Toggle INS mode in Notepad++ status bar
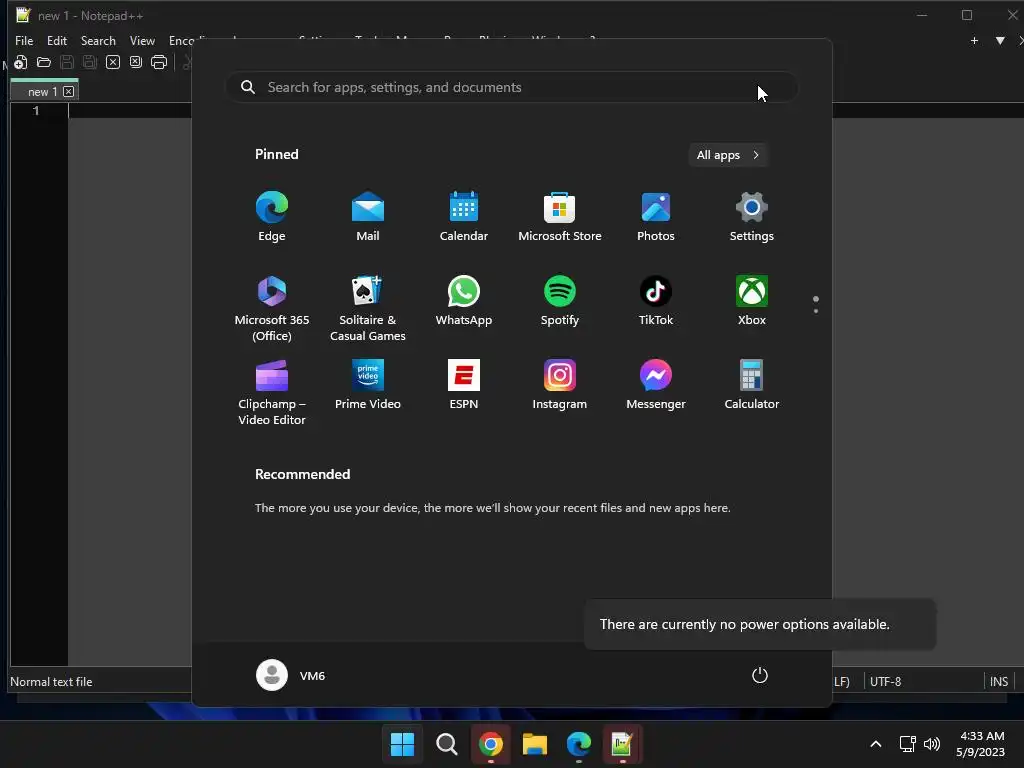The image size is (1024, 768). 999,682
